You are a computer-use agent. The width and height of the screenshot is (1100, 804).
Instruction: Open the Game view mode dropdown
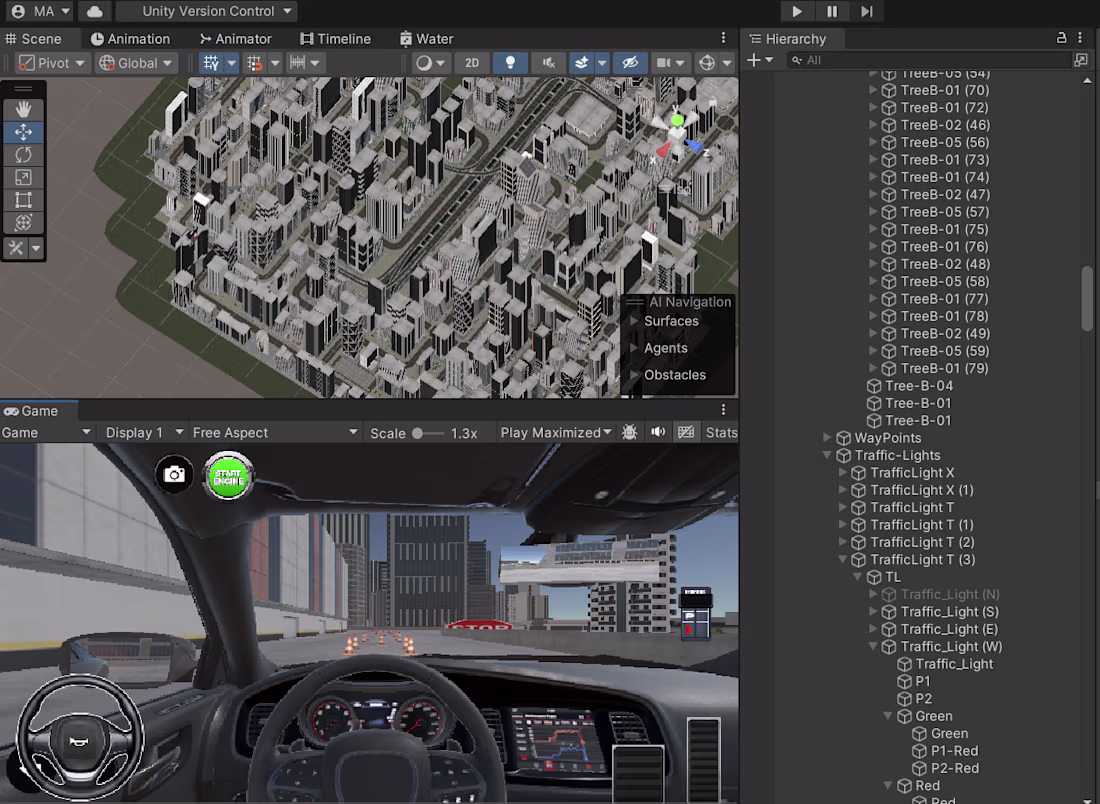tap(46, 432)
